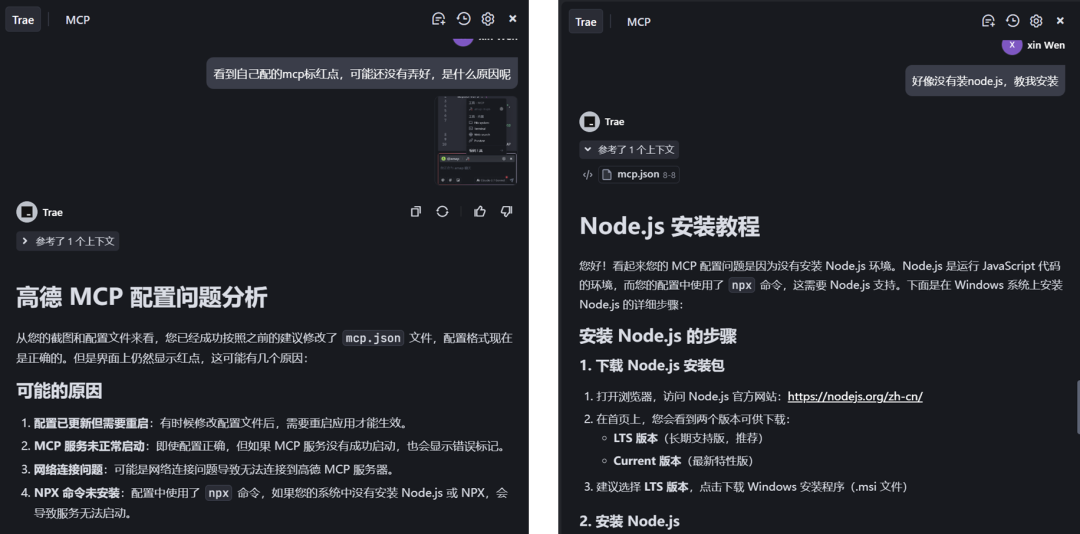The width and height of the screenshot is (1080, 534).
Task: Open chat history in right panel
Action: coord(1012,21)
